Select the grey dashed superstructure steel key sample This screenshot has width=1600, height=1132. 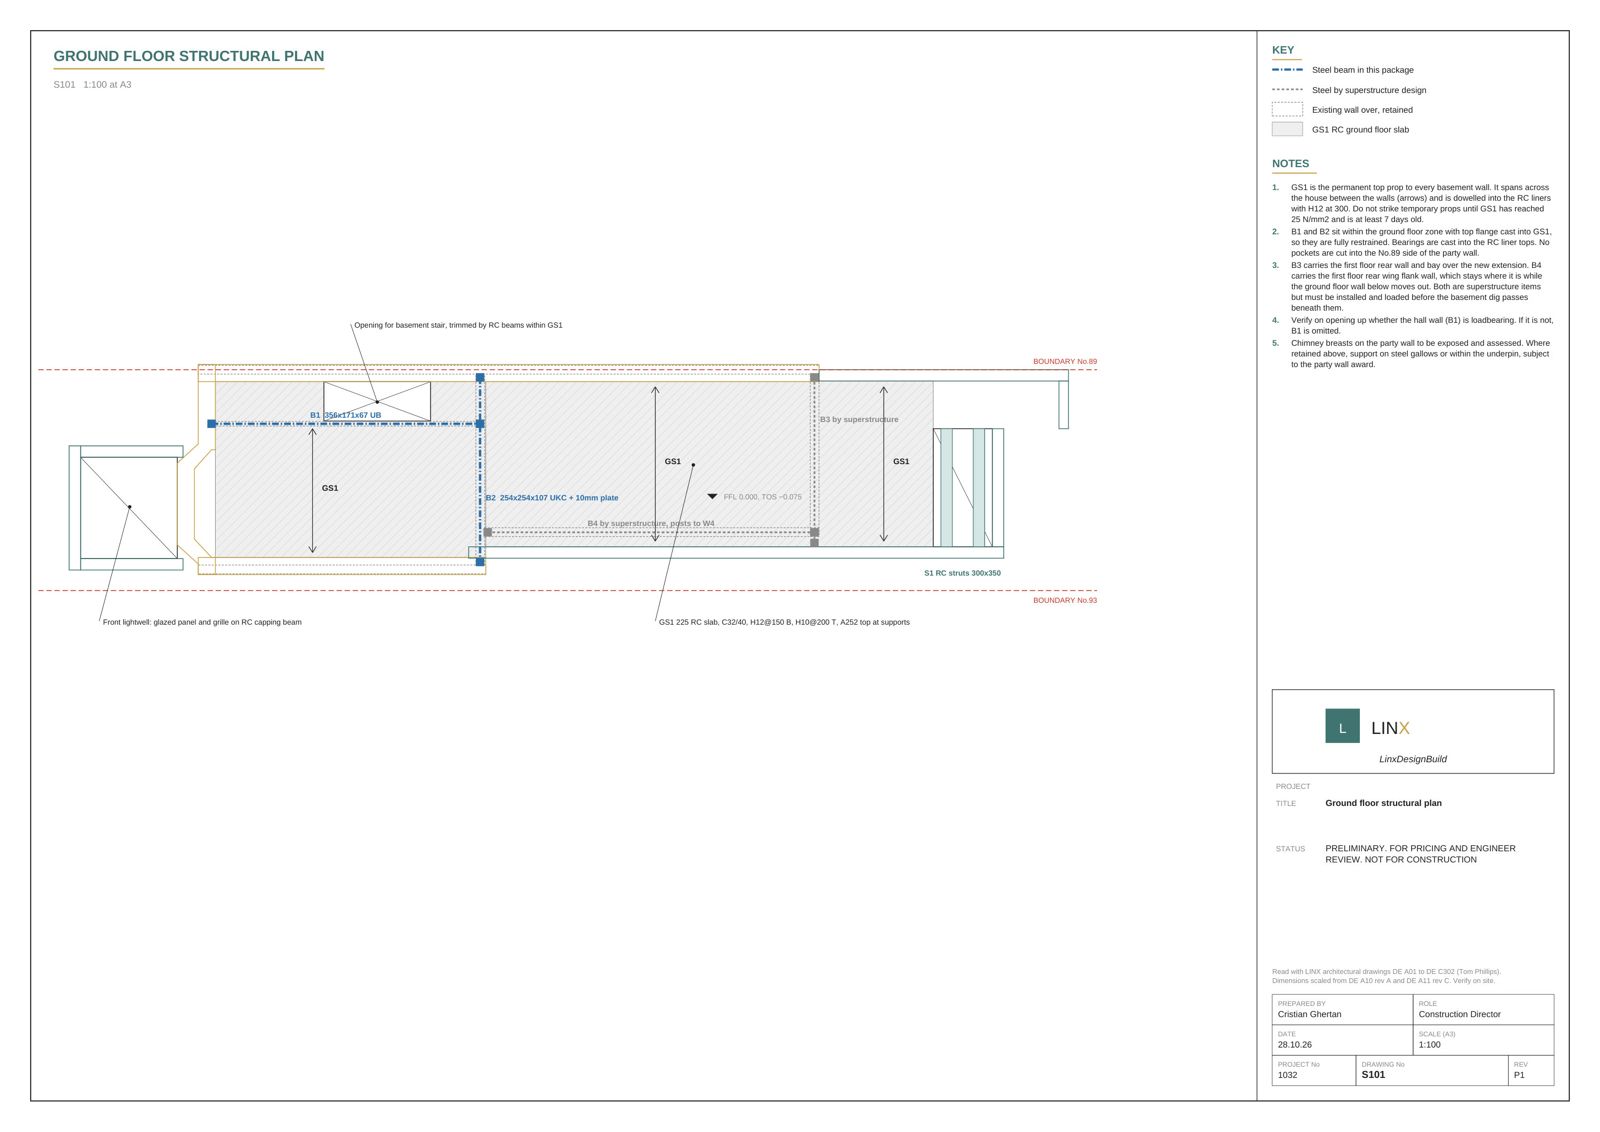1287,90
